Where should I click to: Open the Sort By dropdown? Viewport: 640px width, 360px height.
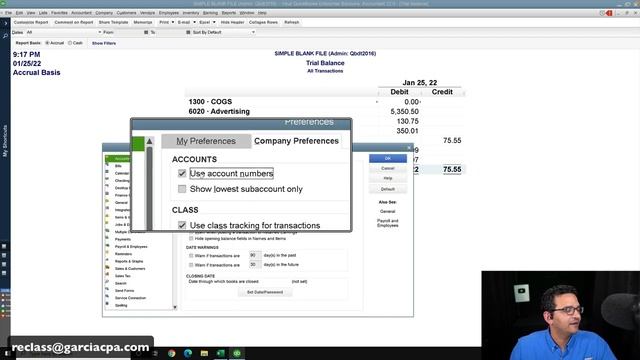[253, 32]
